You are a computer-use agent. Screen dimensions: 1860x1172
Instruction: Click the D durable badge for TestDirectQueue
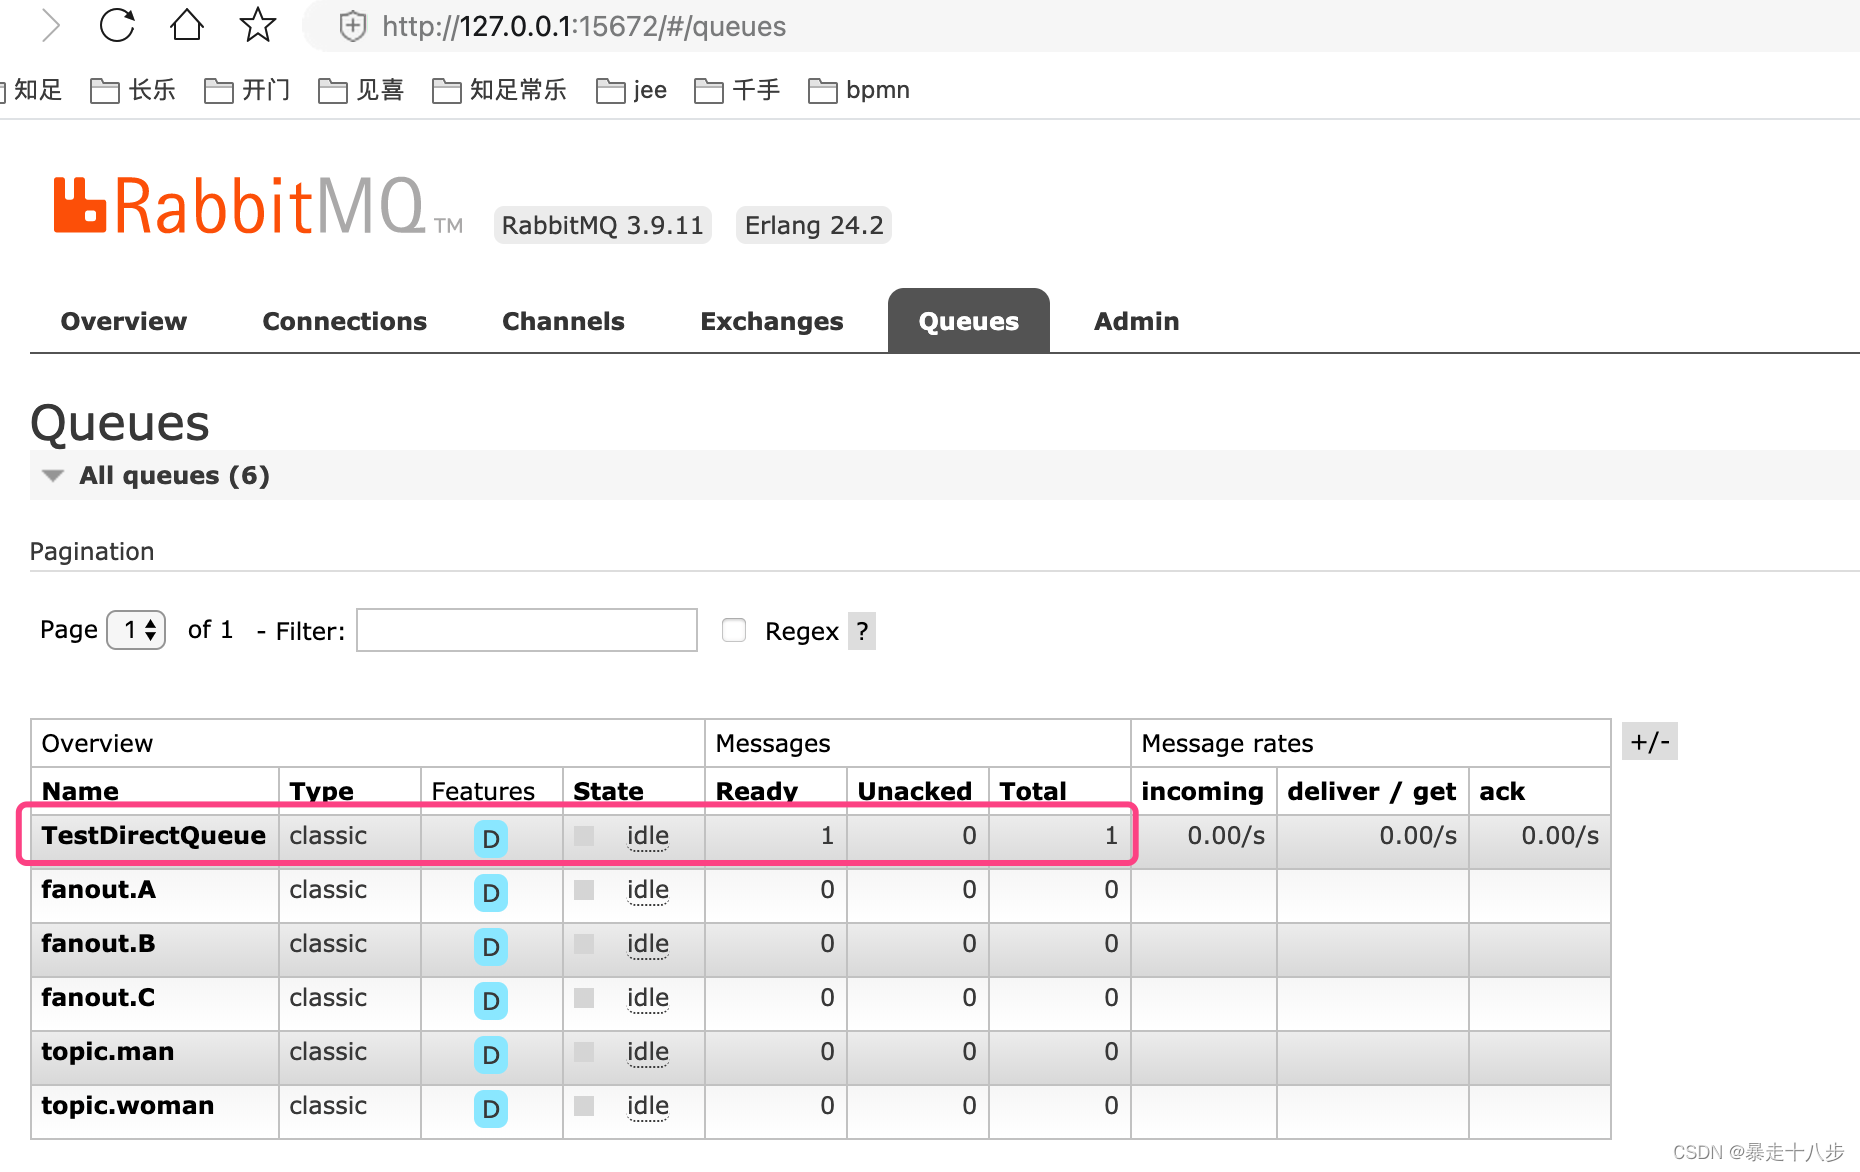click(x=490, y=838)
